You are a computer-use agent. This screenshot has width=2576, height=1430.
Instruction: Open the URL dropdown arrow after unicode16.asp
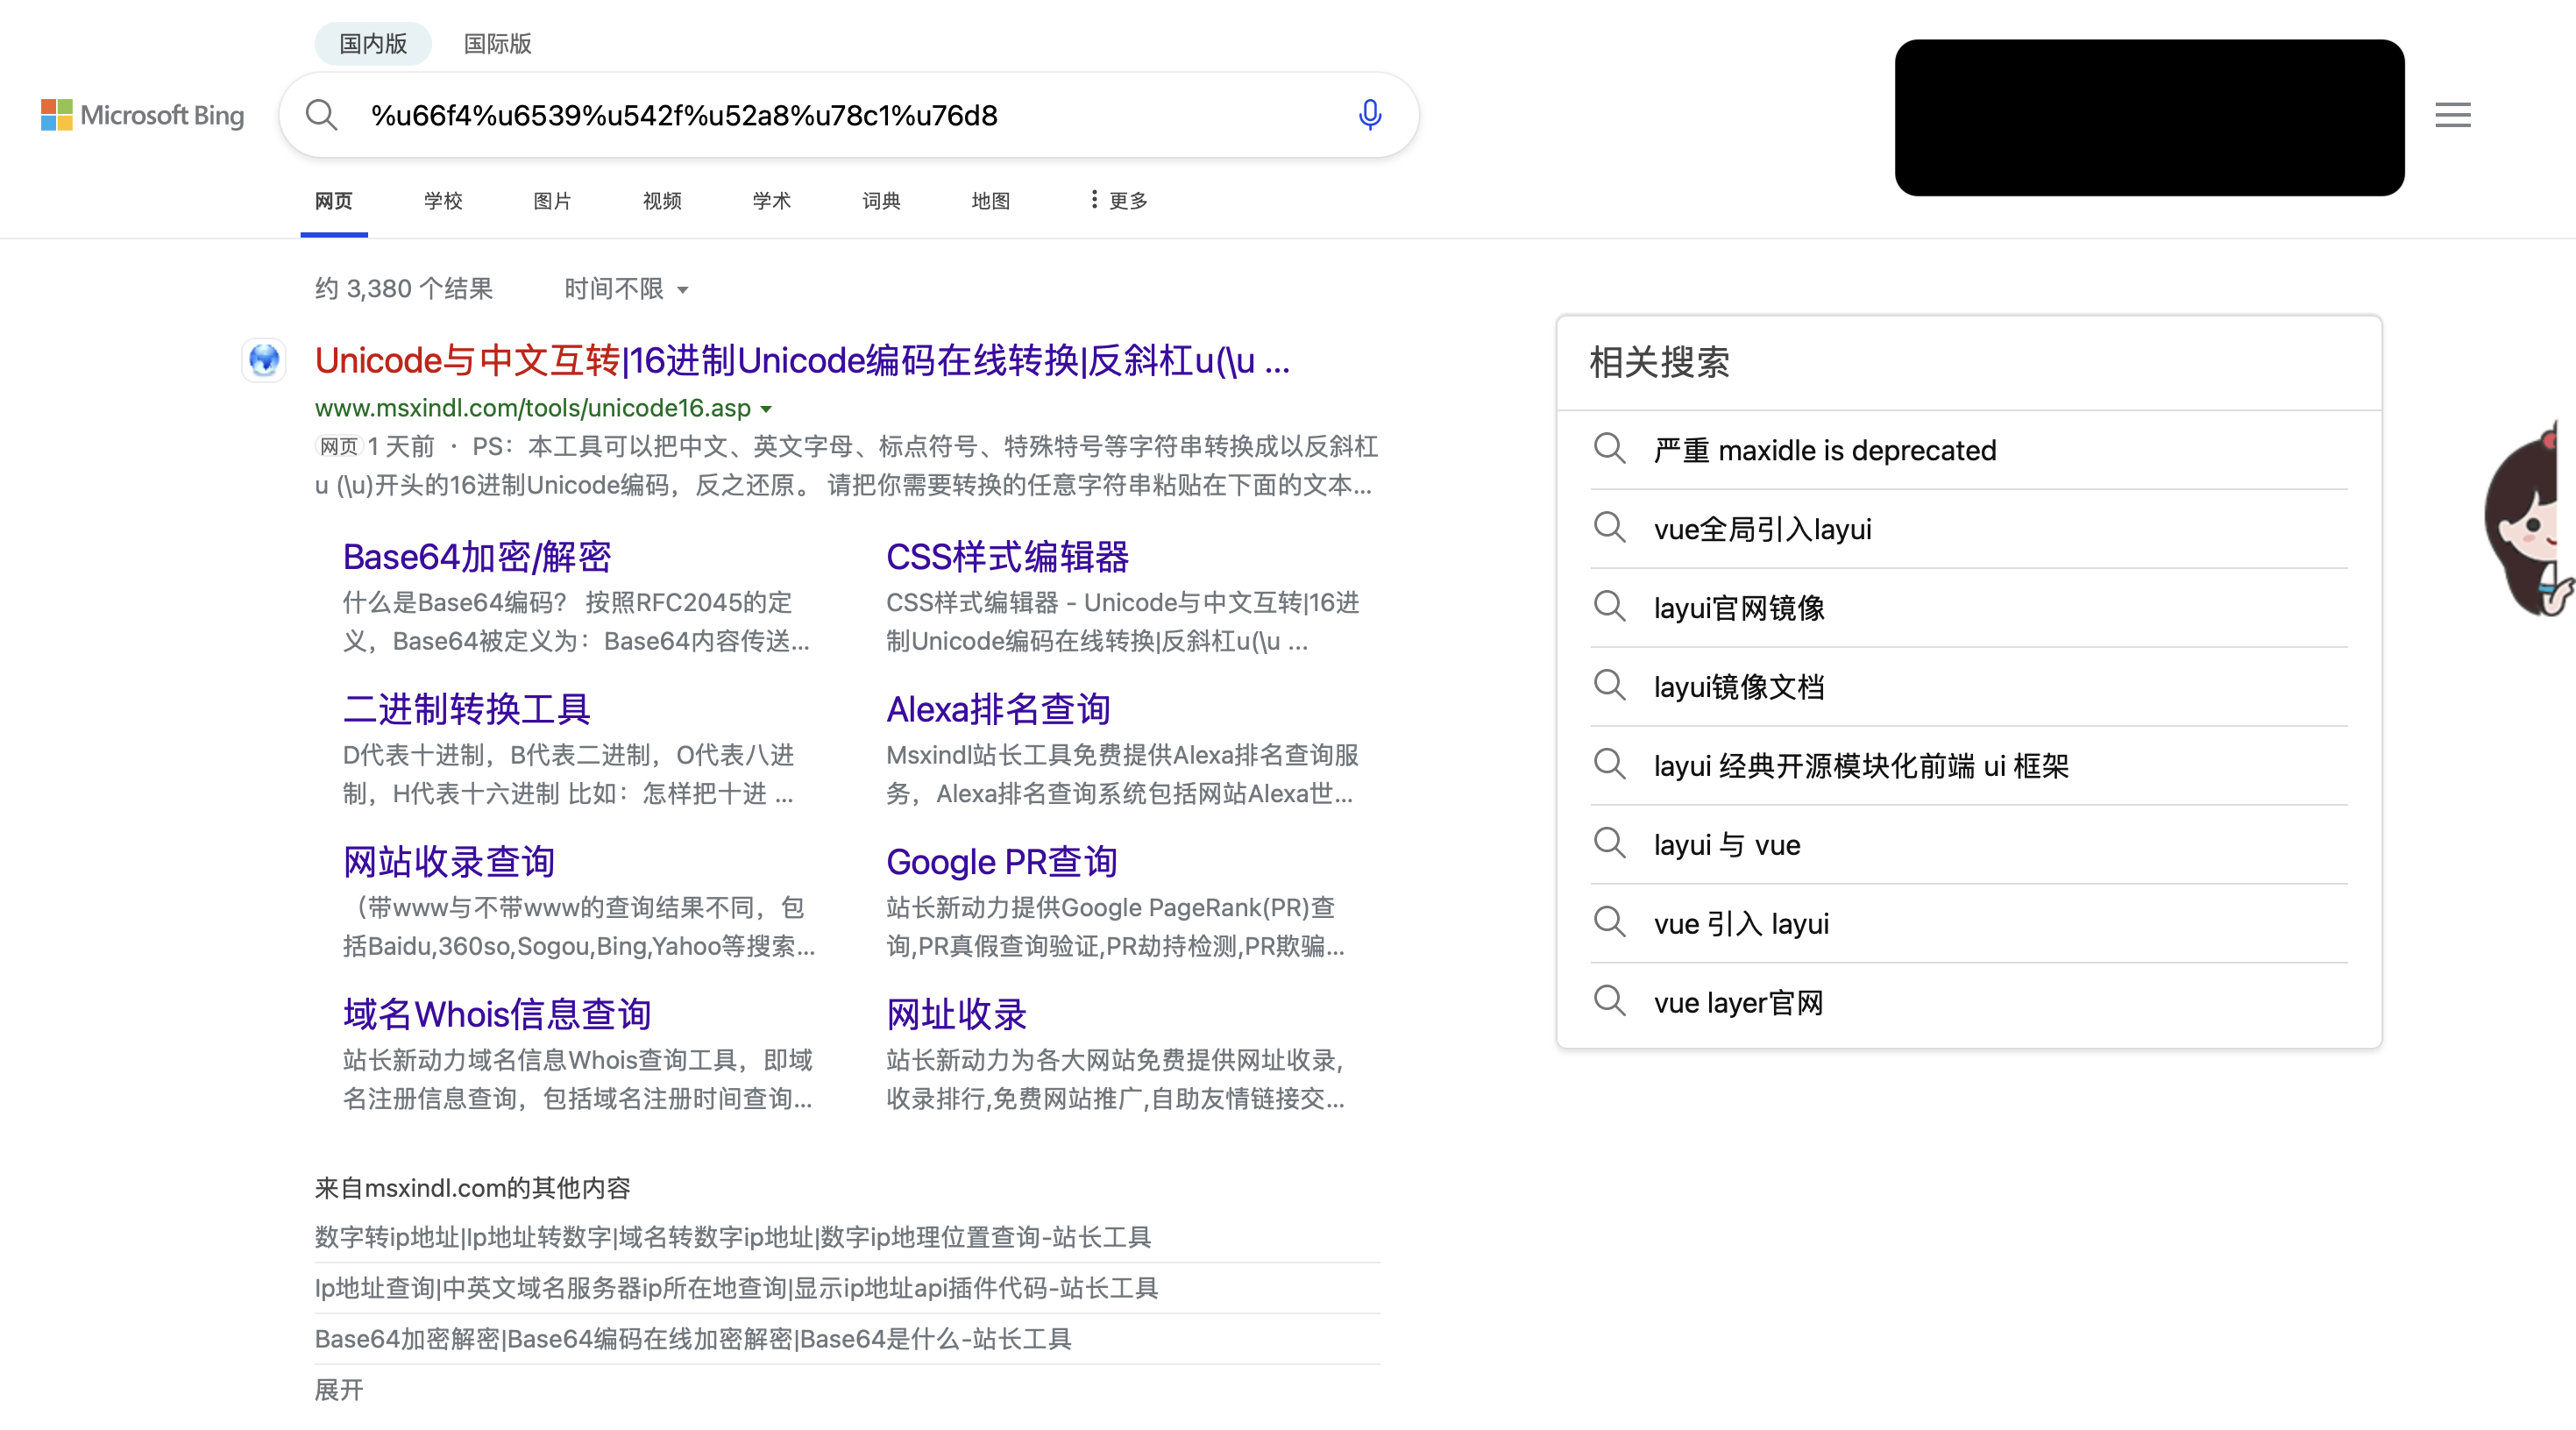(766, 409)
